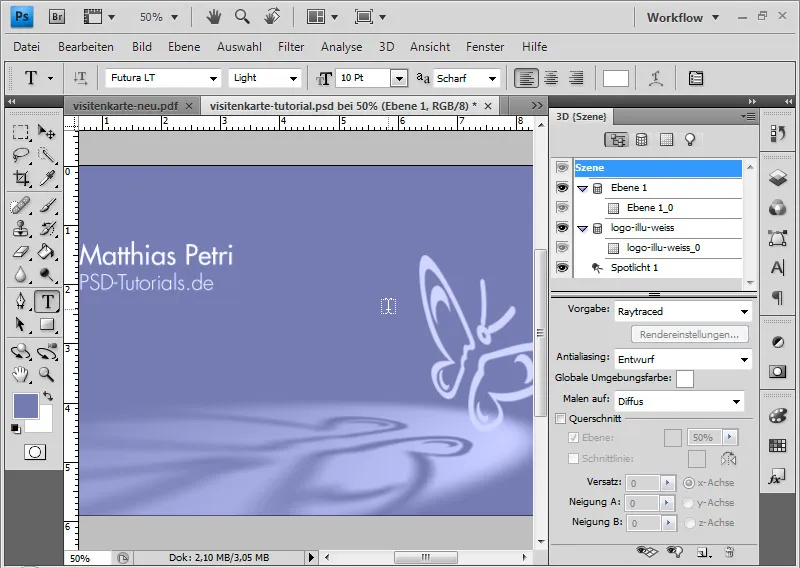
Task: Select the 3D Rotate tool
Action: 20,352
